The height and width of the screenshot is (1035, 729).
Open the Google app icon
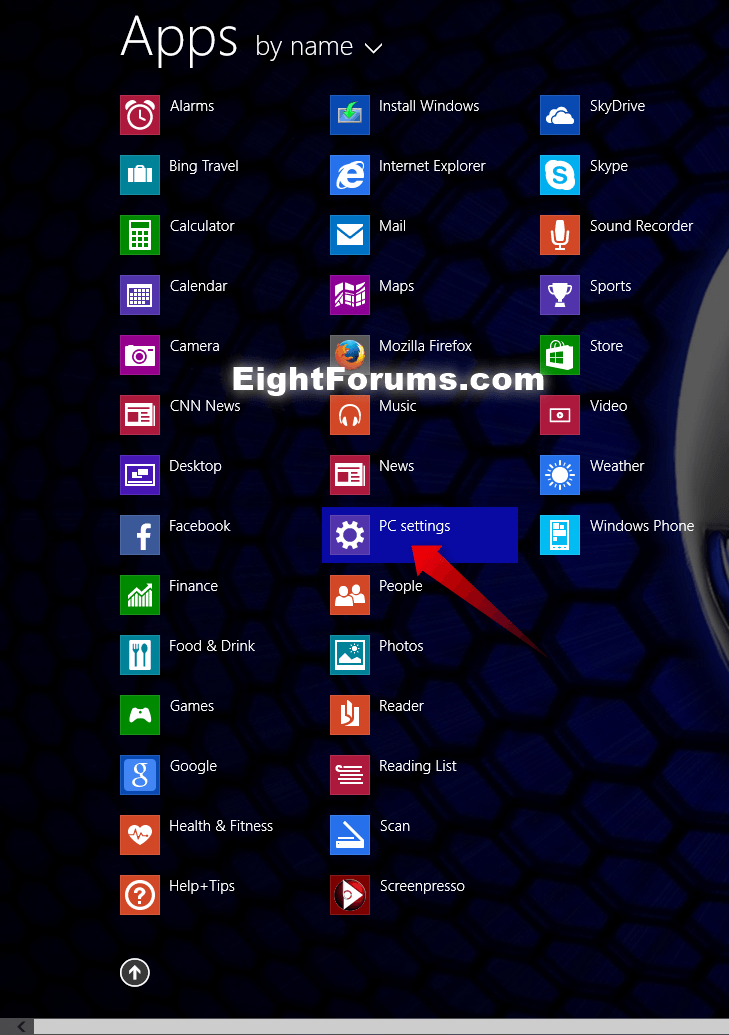coord(139,776)
